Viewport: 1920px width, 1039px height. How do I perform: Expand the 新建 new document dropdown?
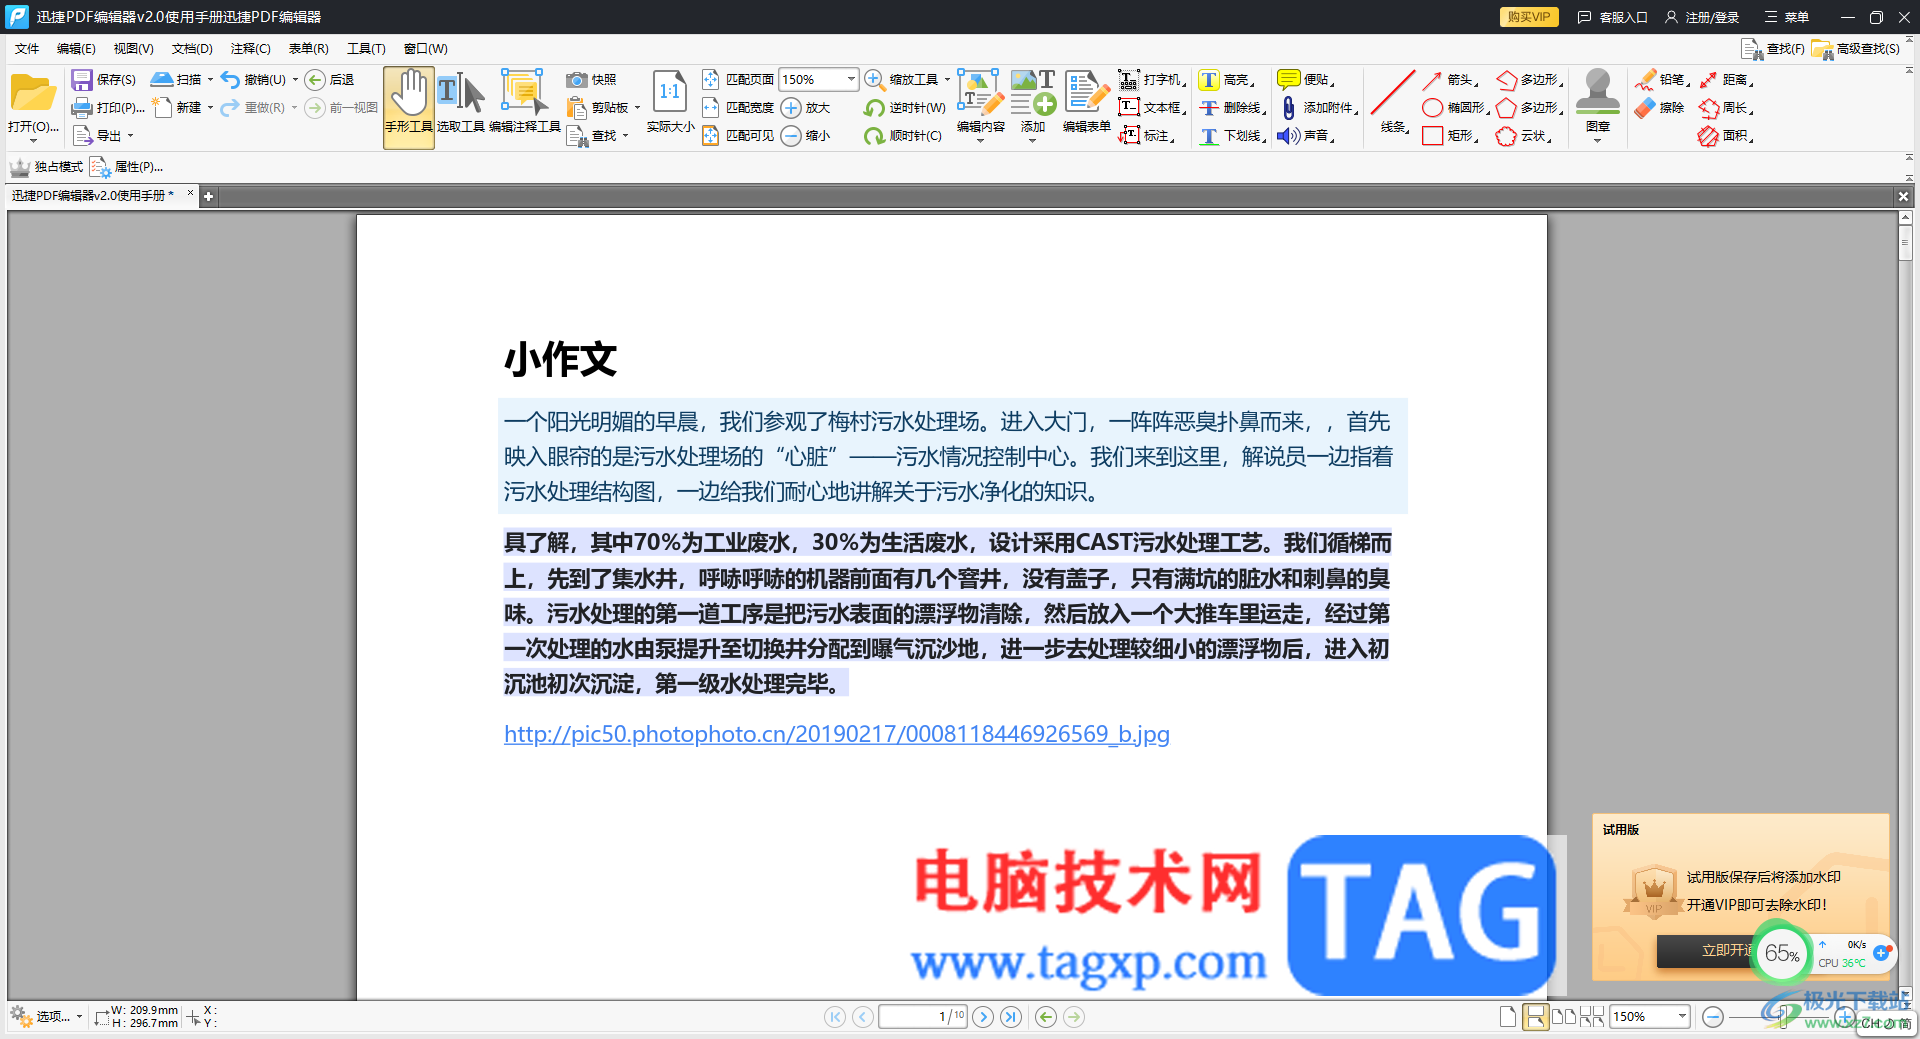point(210,108)
